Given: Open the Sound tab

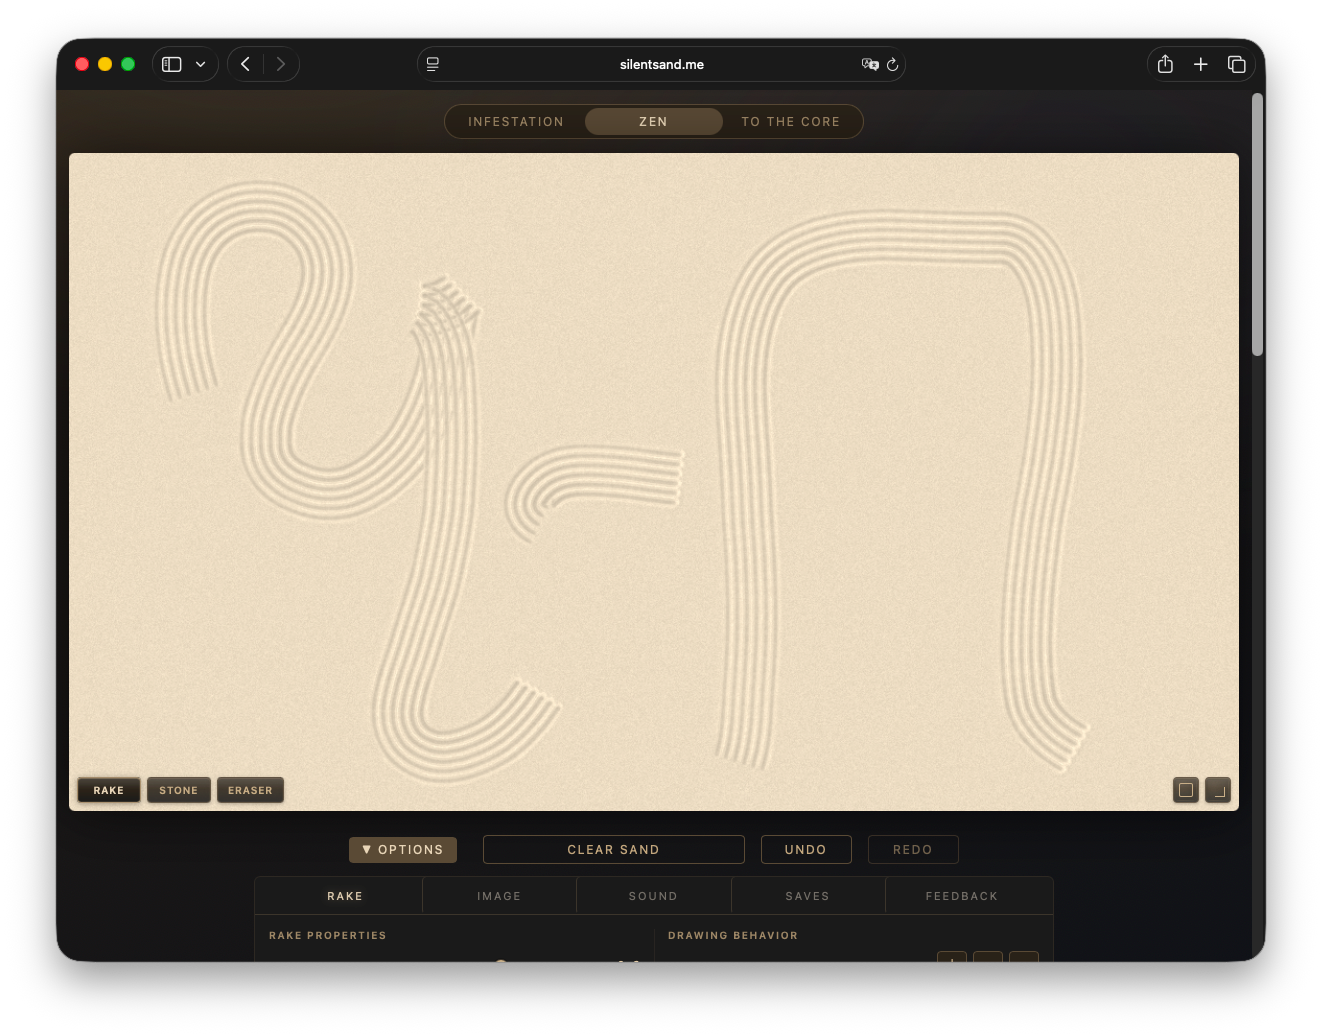Looking at the screenshot, I should 653,896.
